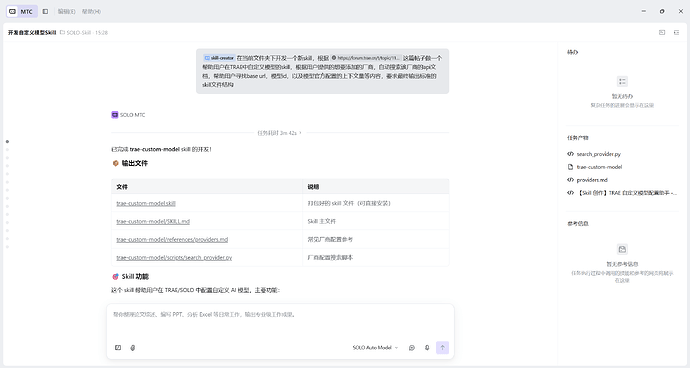The image size is (690, 368).
Task: Open trae-custom-model/references/providers.md link
Action: coord(172,239)
